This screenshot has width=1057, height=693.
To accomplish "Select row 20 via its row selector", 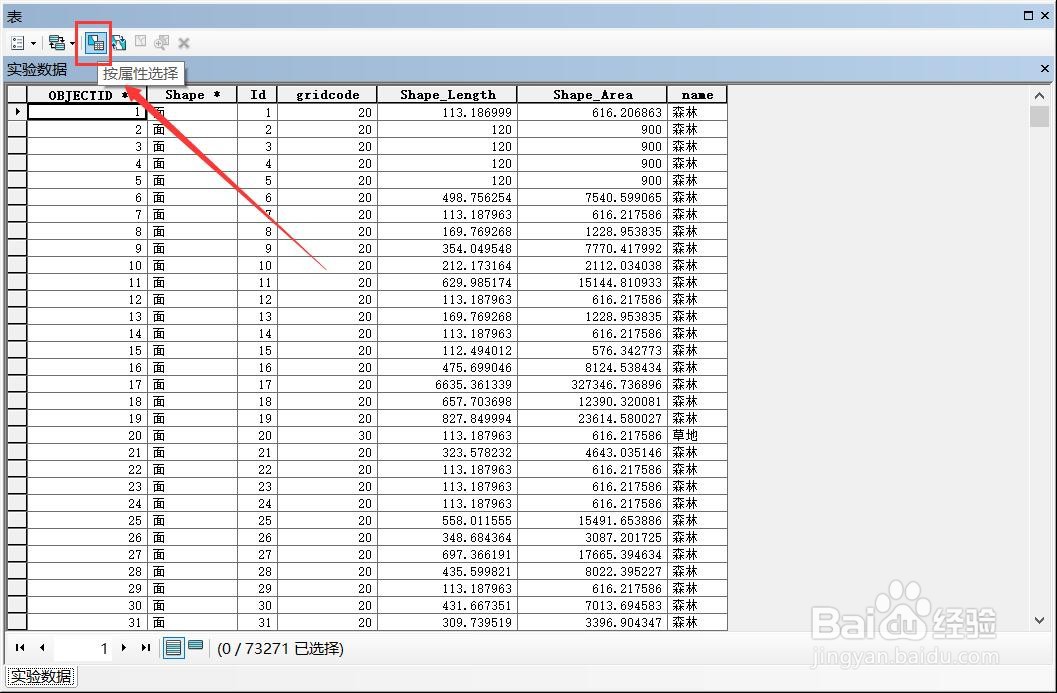I will tap(17, 435).
